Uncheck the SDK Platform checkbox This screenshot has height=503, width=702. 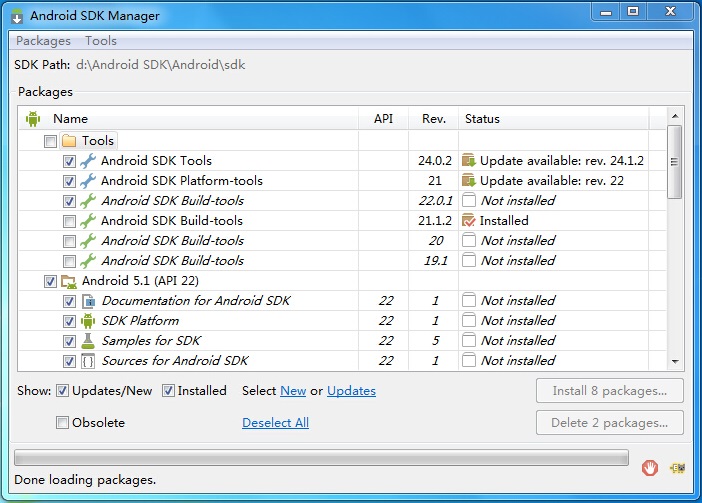69,321
